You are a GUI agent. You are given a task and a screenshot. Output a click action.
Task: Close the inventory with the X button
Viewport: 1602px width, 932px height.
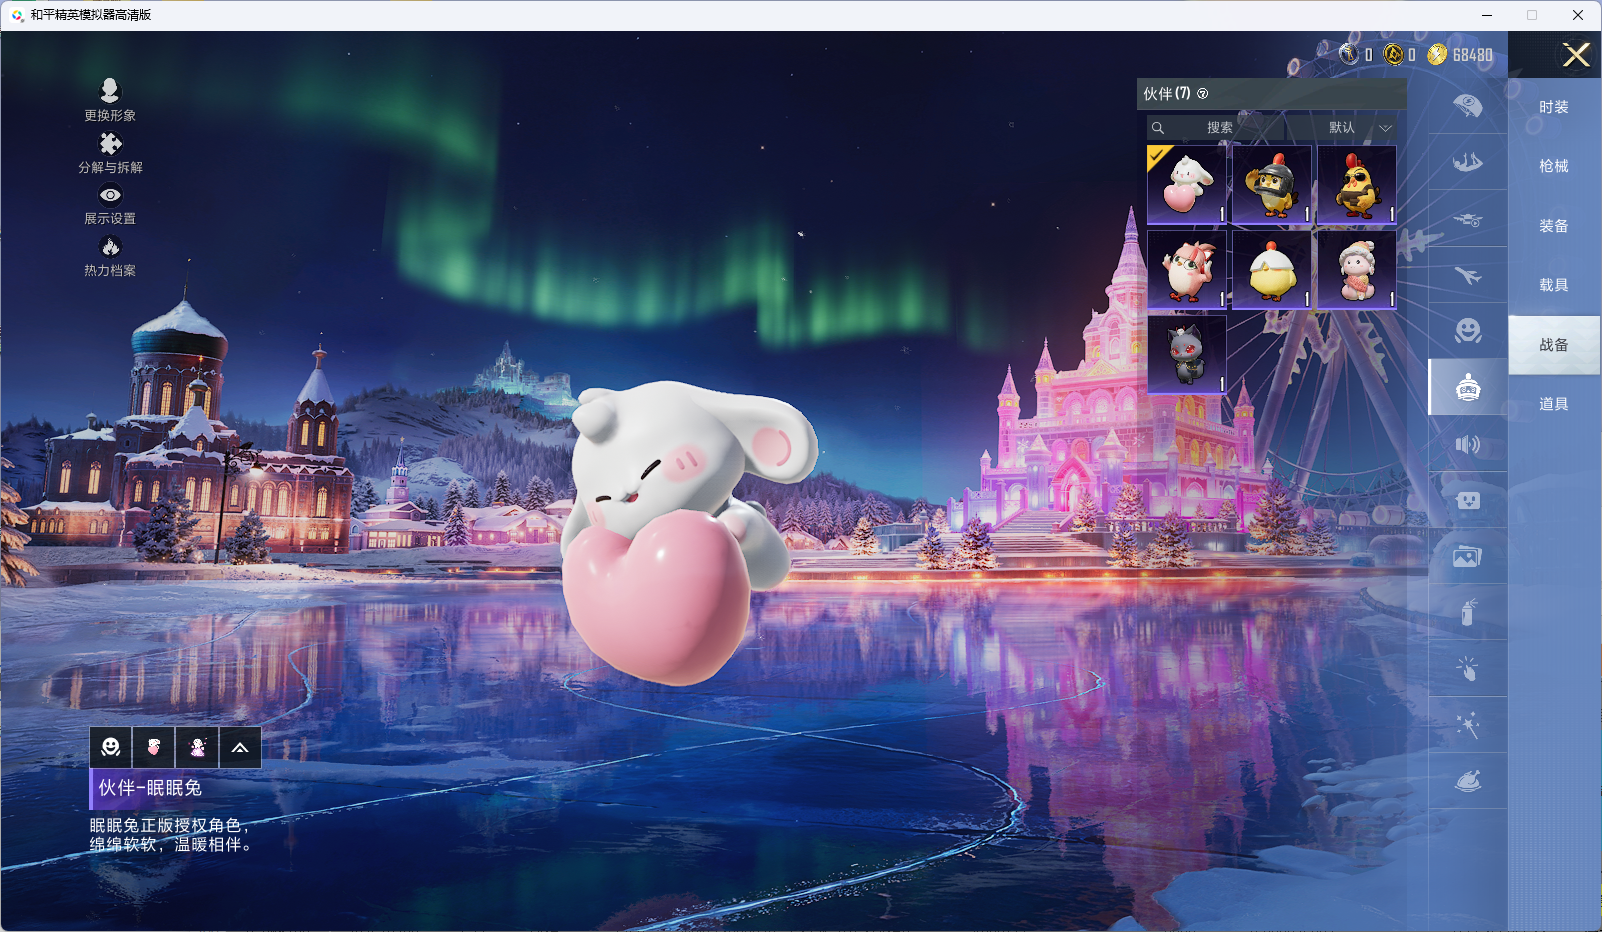tap(1575, 55)
